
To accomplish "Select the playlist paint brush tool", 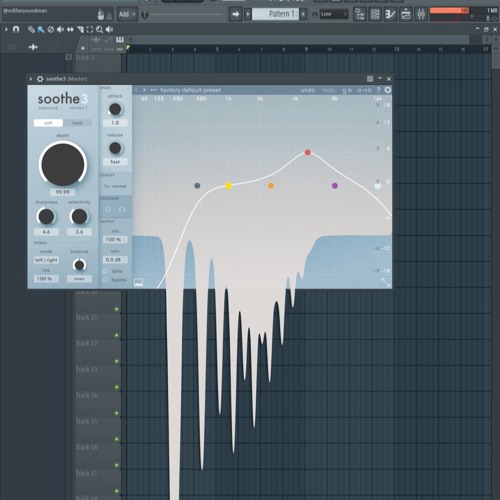I will tap(41, 29).
